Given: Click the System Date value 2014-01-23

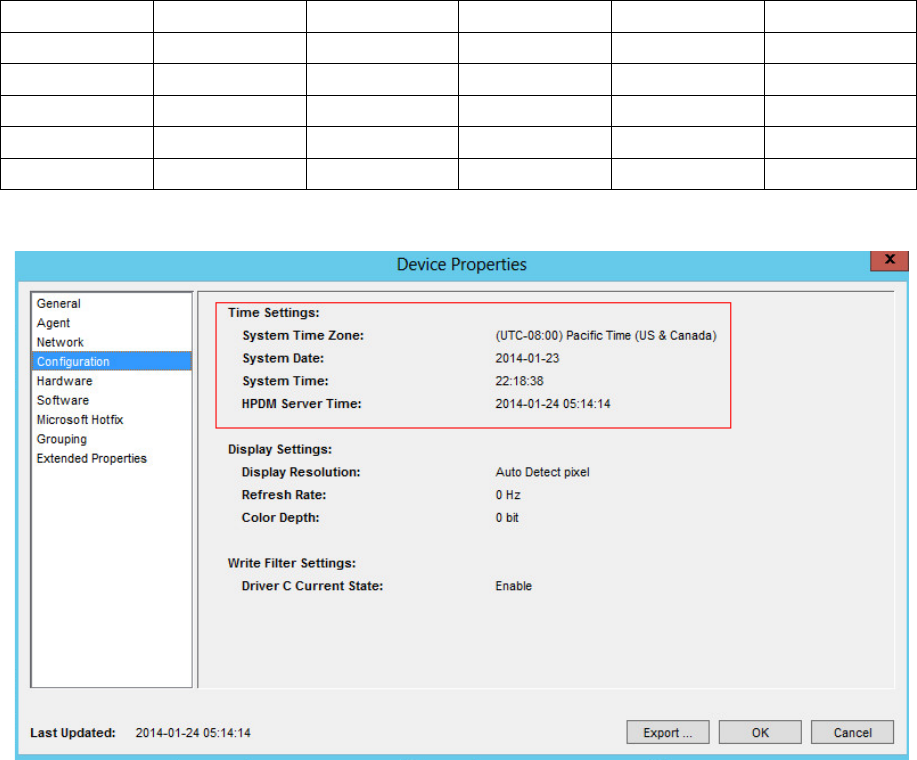Looking at the screenshot, I should tap(525, 358).
